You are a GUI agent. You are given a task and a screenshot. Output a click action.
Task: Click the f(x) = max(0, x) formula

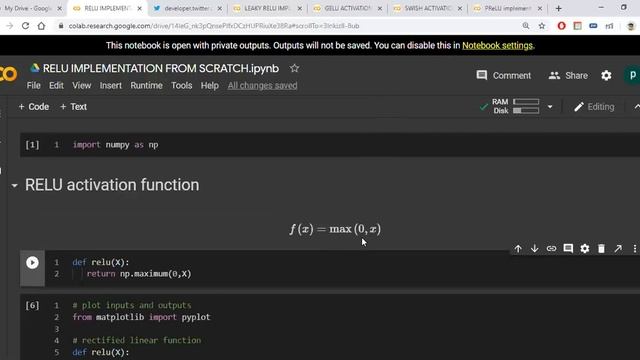coord(335,229)
